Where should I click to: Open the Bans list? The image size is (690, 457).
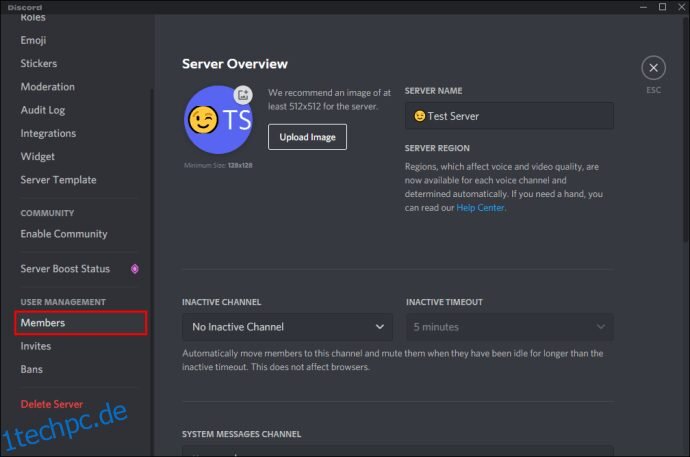tap(32, 369)
